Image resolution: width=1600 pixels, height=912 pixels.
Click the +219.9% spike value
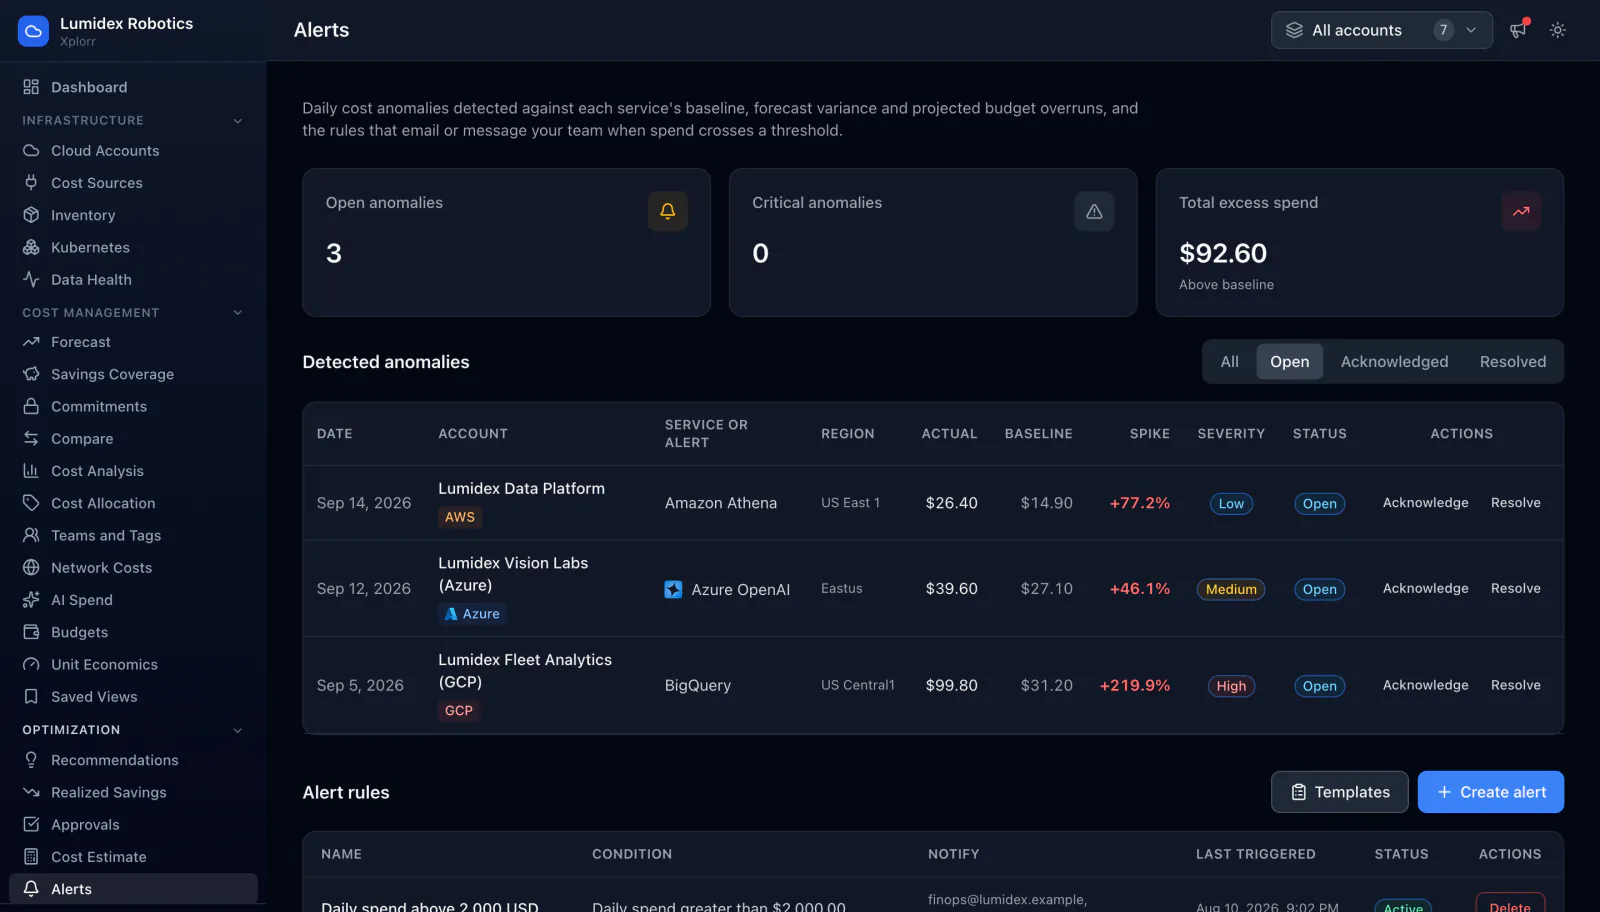1134,686
